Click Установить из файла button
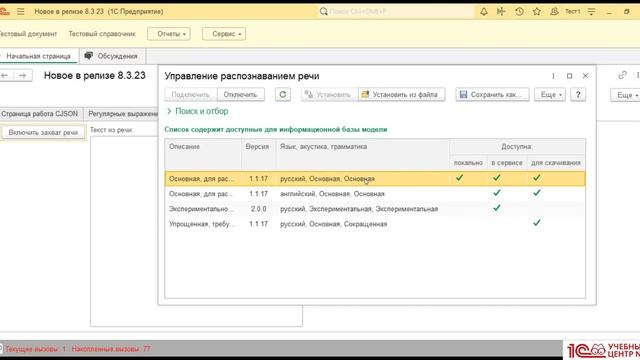This screenshot has height=360, width=640. tap(401, 95)
